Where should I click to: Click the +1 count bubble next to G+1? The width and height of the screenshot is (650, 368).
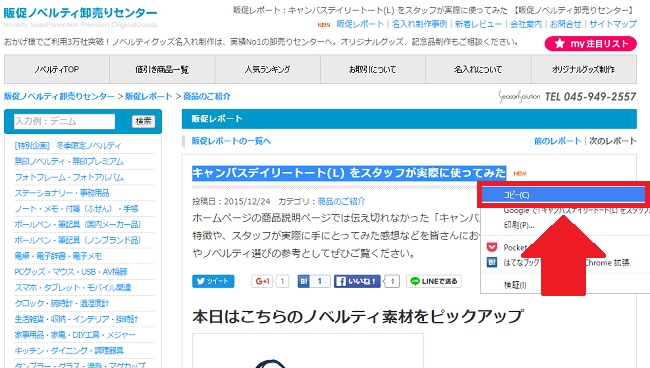pos(282,281)
